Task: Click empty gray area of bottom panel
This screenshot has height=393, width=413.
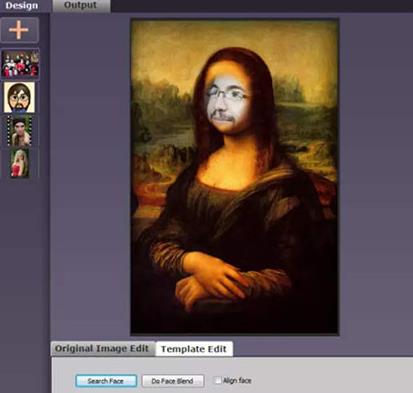Action: [317, 377]
